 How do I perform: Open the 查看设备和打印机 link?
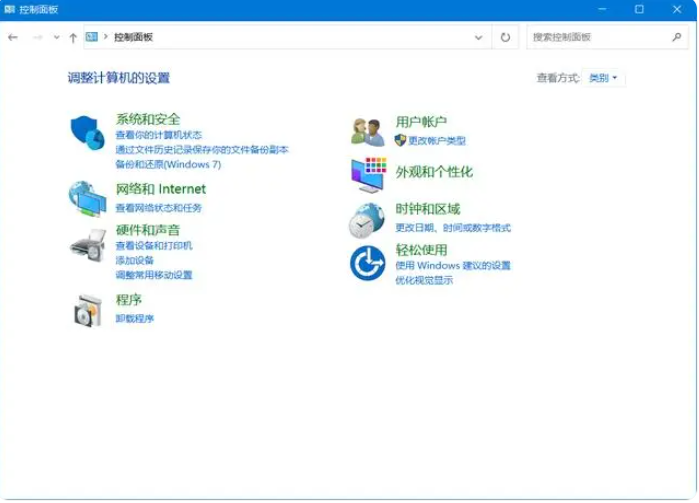click(153, 245)
